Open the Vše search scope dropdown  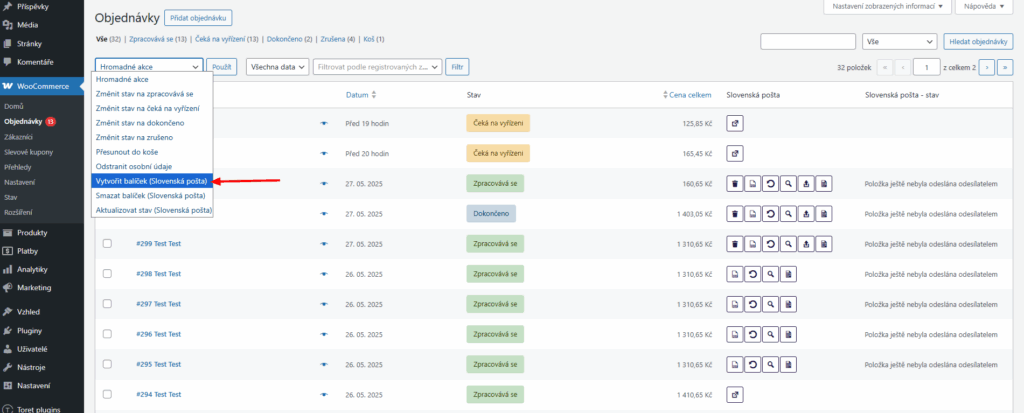[899, 41]
